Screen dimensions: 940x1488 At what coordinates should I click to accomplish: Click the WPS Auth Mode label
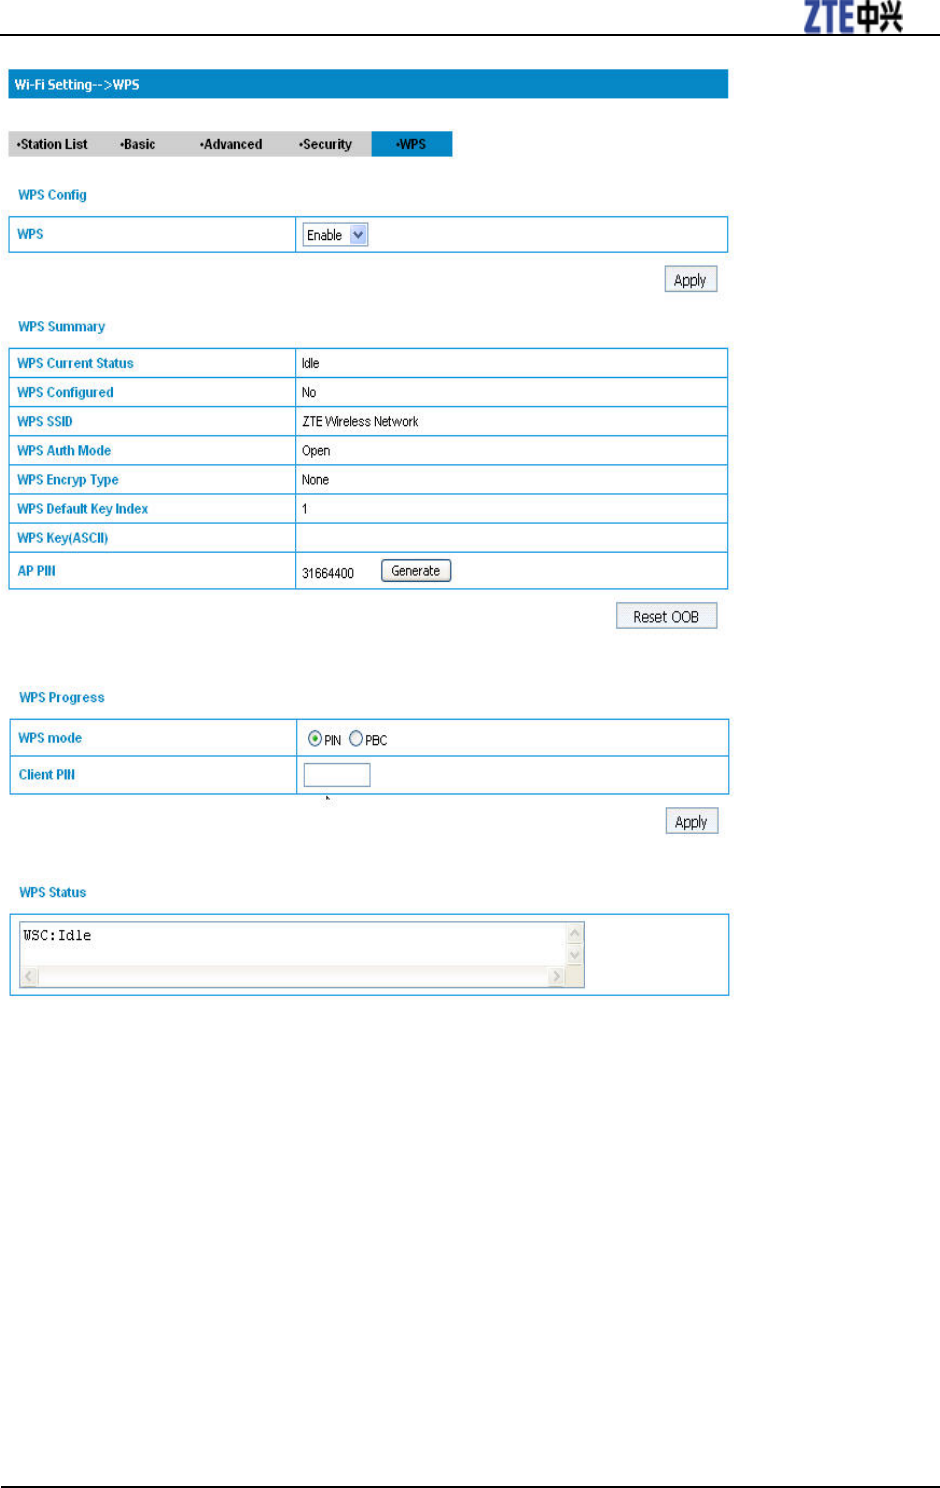[x=64, y=451]
